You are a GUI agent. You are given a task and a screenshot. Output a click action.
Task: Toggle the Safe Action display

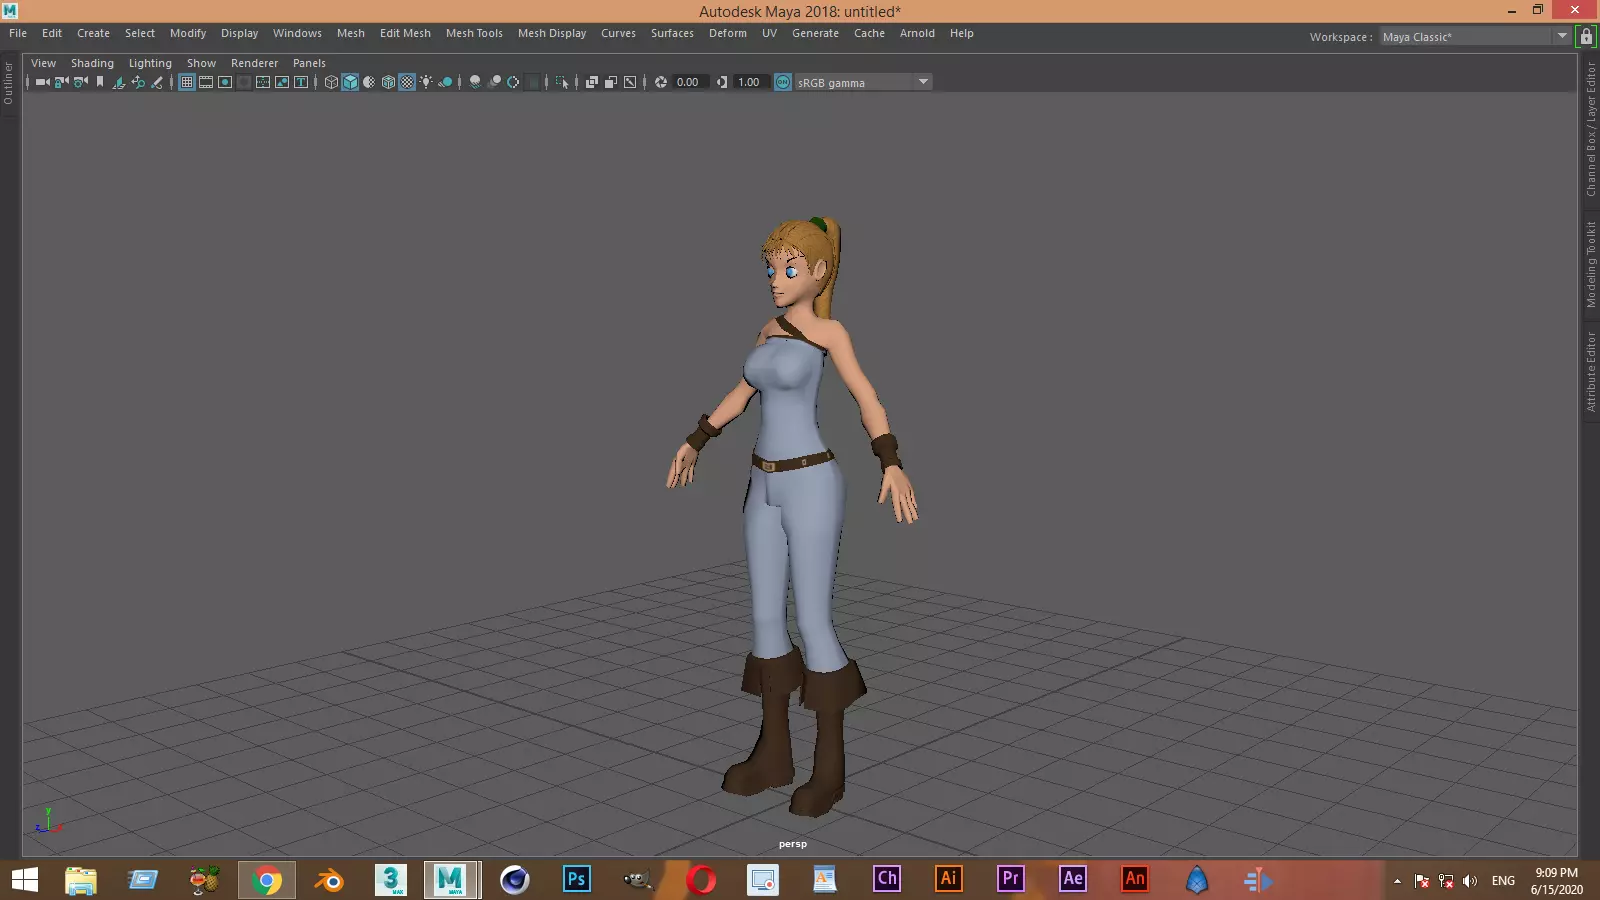[x=282, y=82]
